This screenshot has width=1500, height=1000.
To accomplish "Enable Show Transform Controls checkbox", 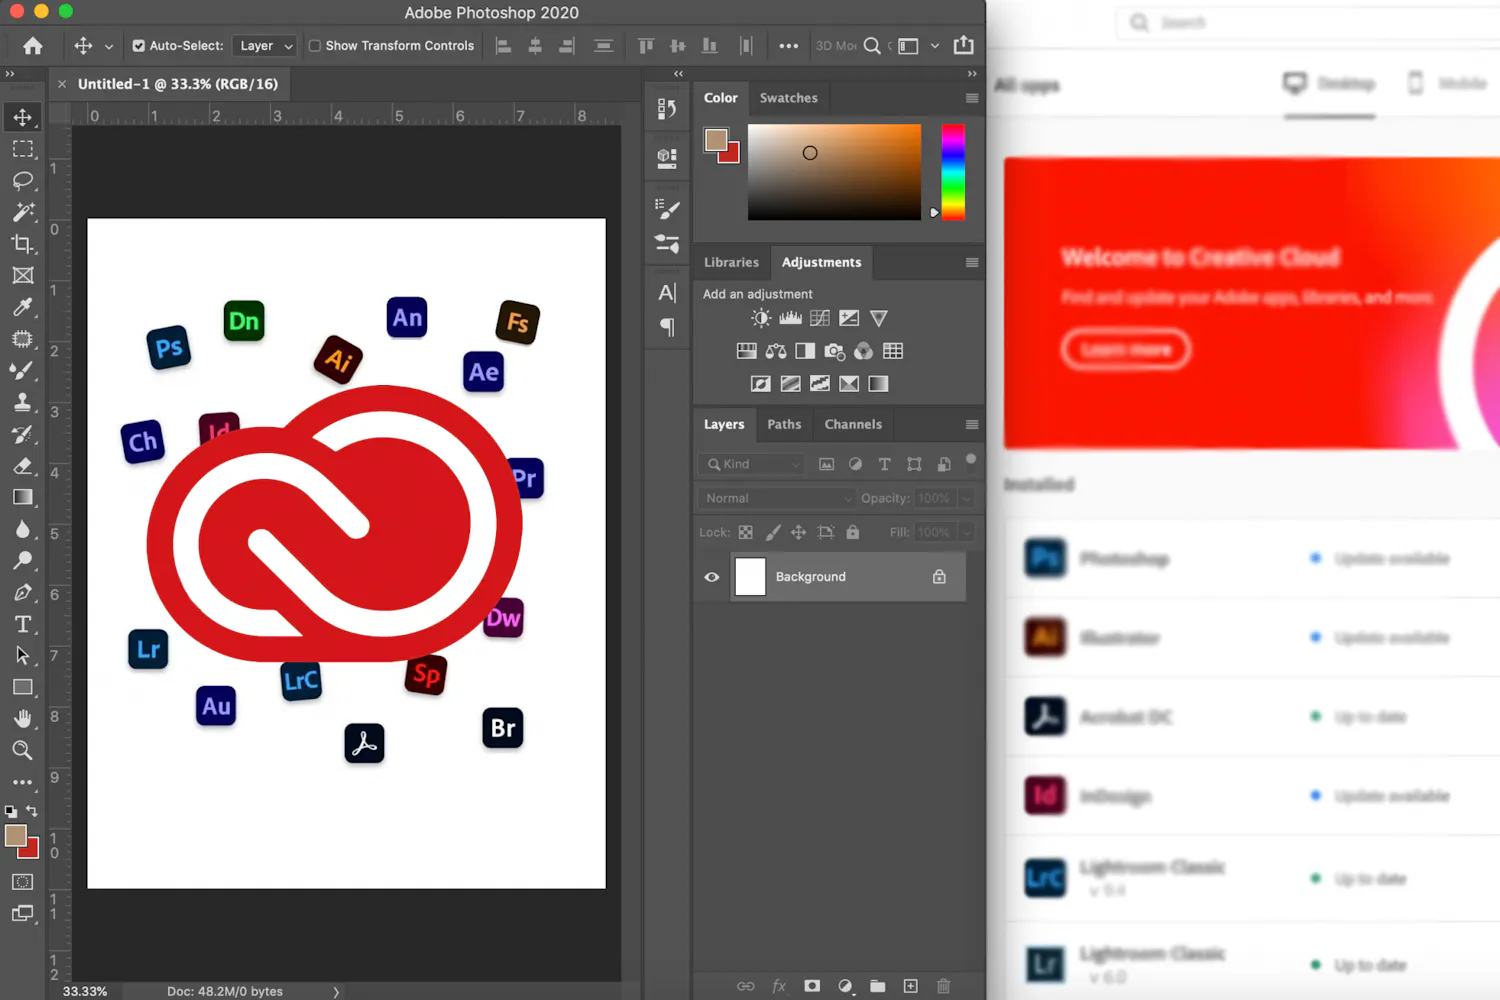I will click(315, 46).
